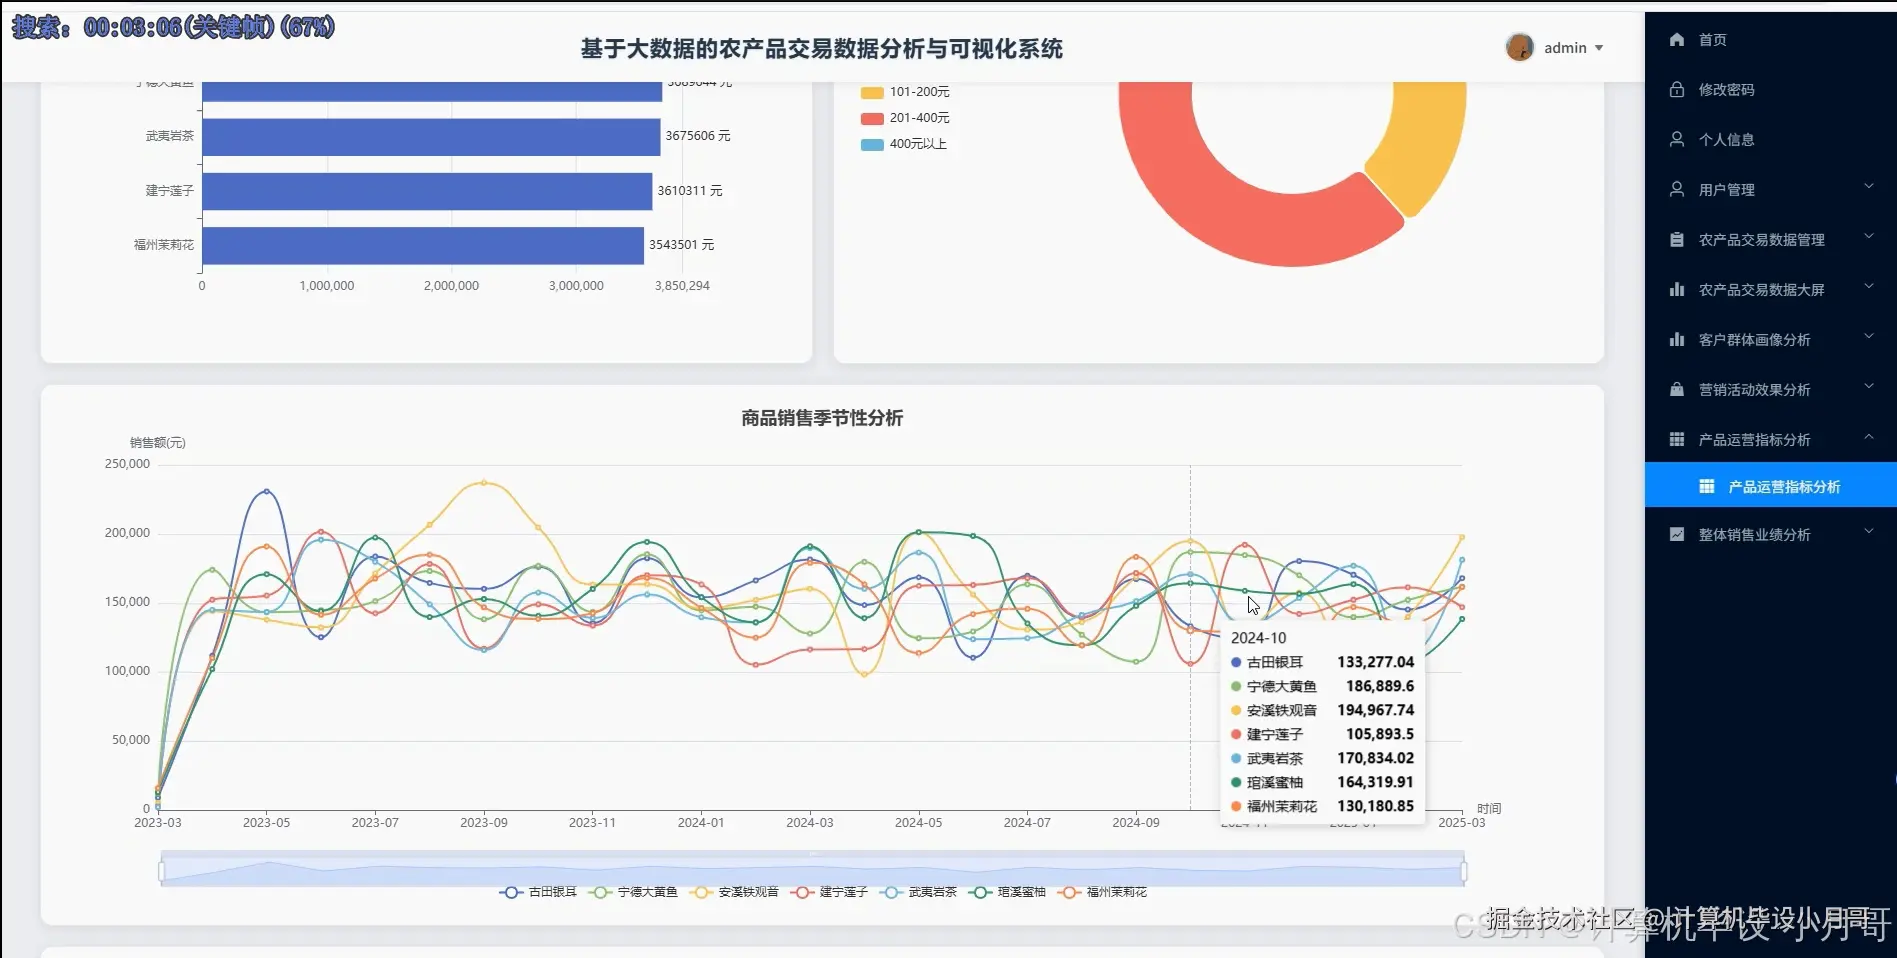
Task: Expand the 用户管理 chevron
Action: (x=1869, y=187)
